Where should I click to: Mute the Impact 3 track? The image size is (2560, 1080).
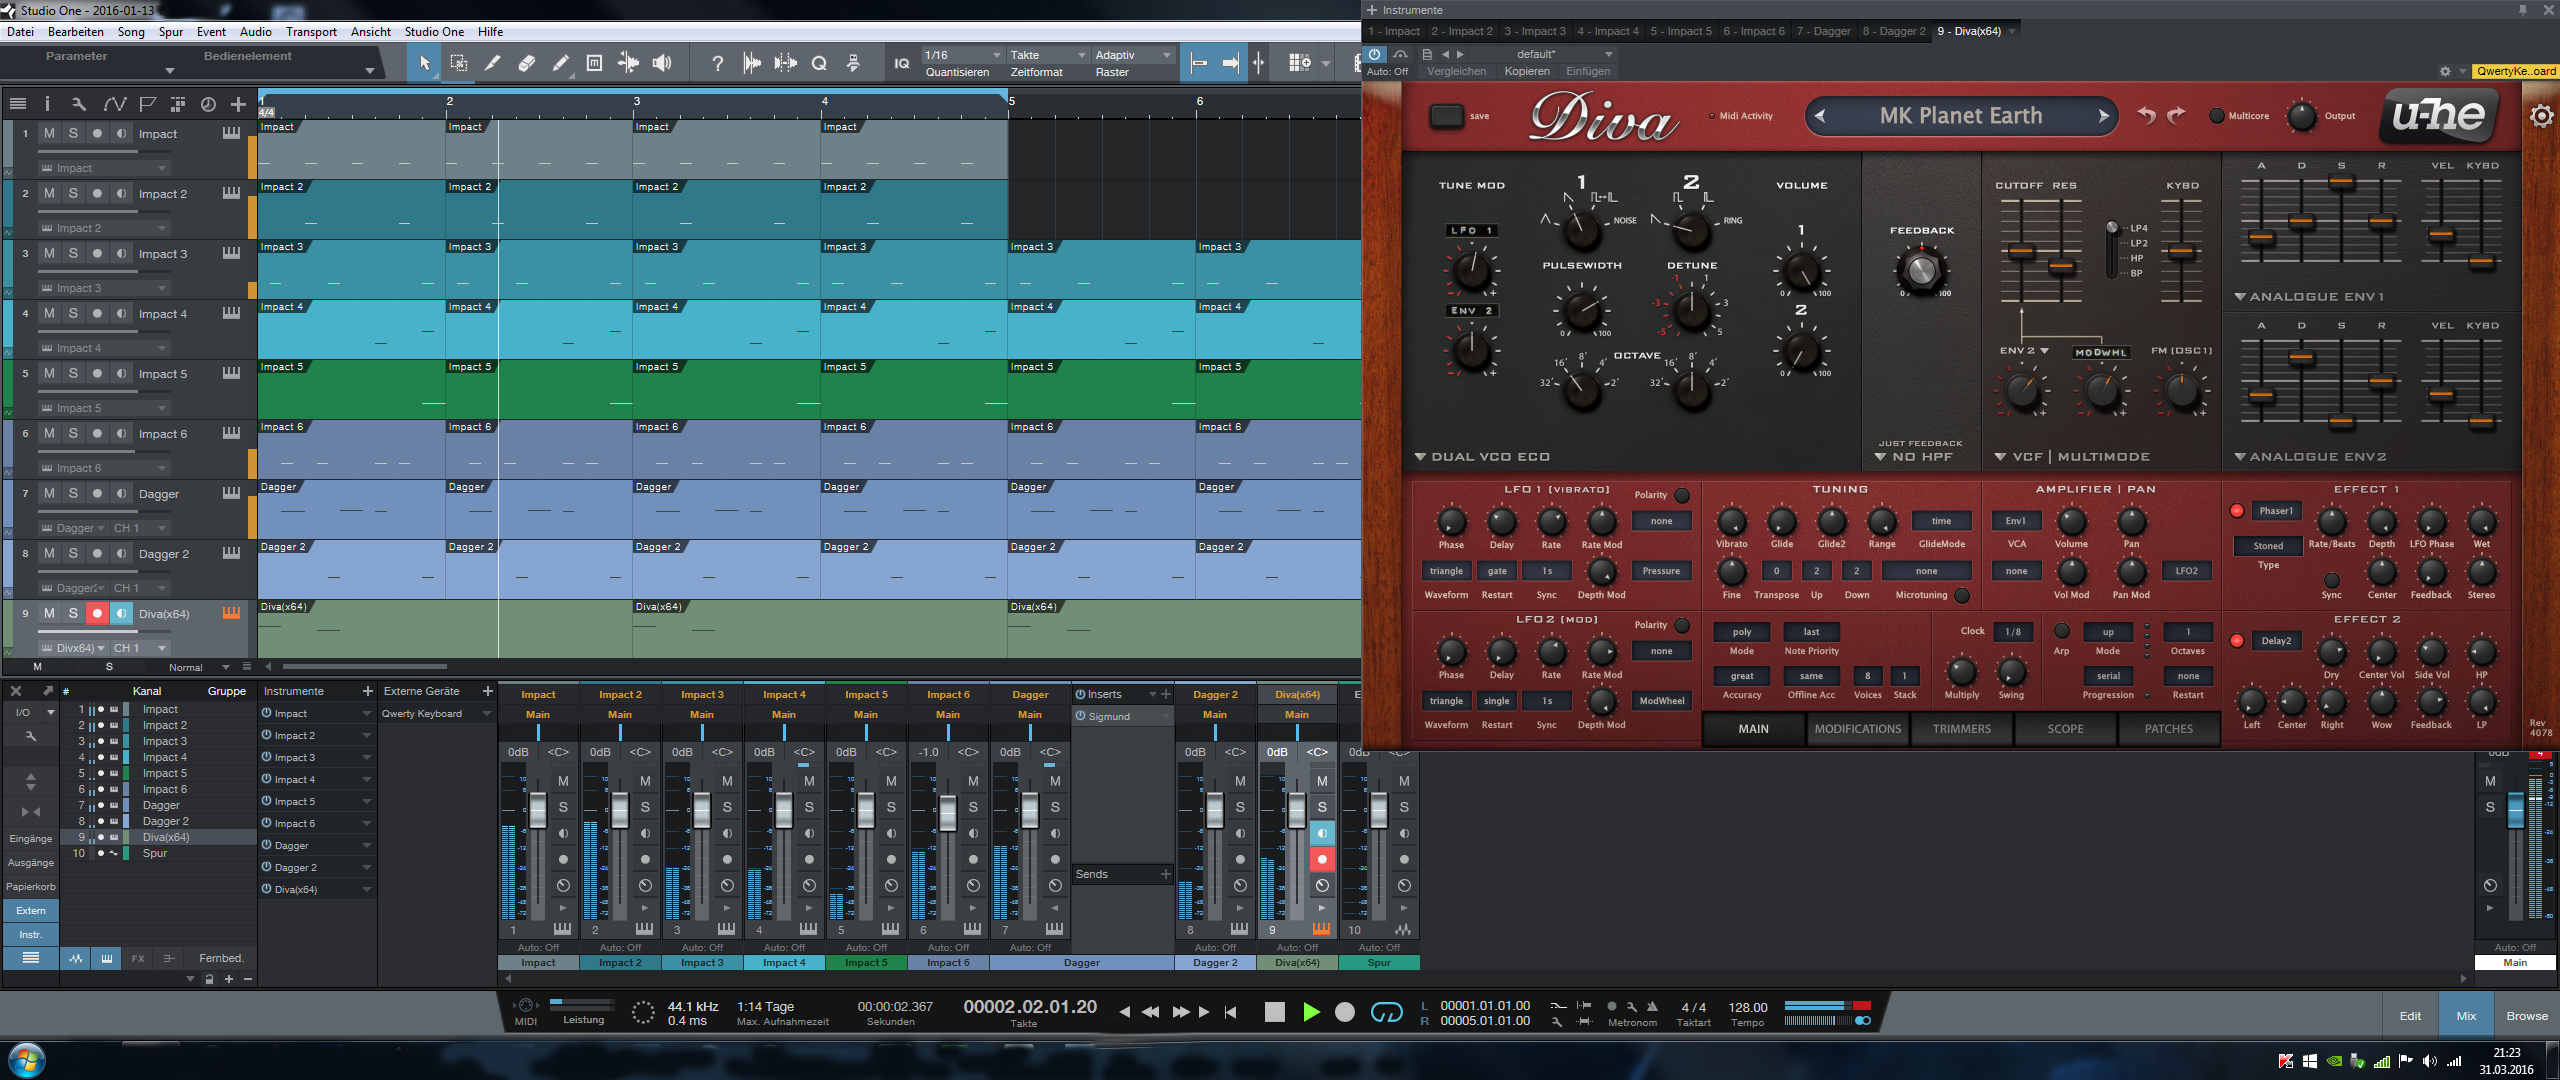click(49, 253)
